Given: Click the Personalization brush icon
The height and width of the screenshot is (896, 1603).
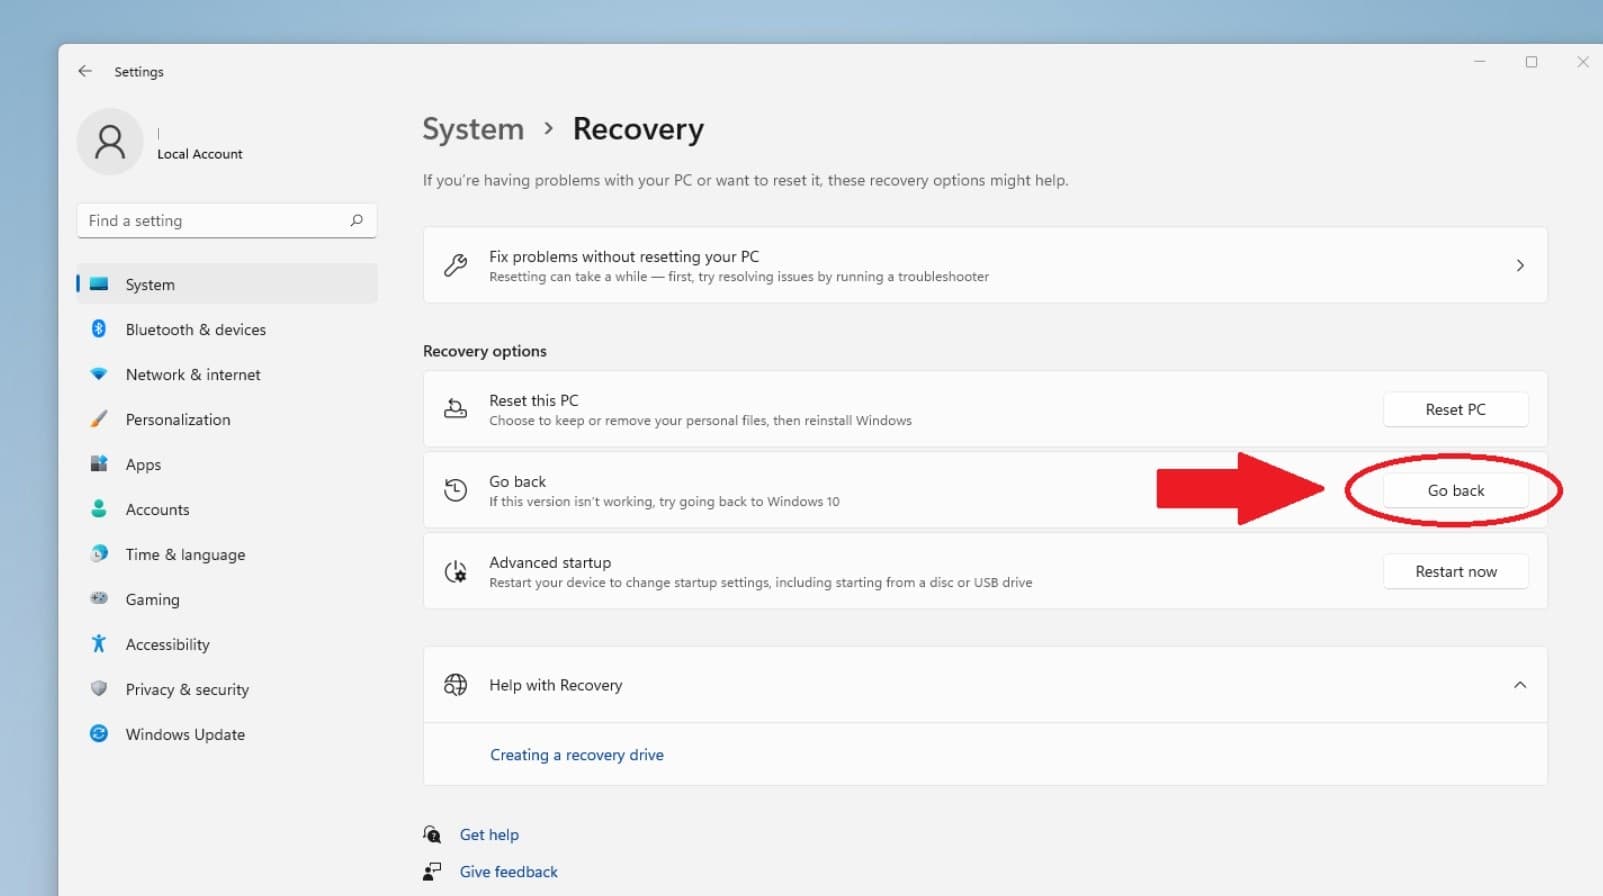Looking at the screenshot, I should (99, 419).
